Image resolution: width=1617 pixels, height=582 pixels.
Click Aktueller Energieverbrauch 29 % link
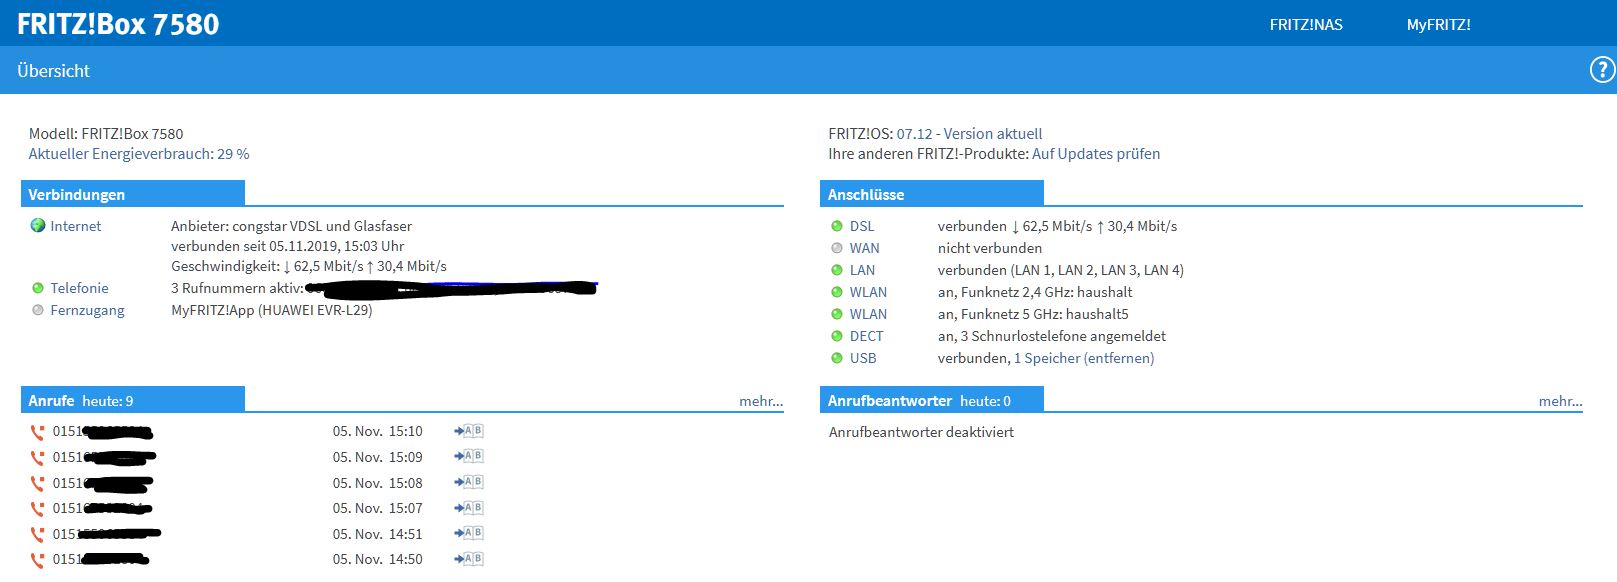click(138, 154)
